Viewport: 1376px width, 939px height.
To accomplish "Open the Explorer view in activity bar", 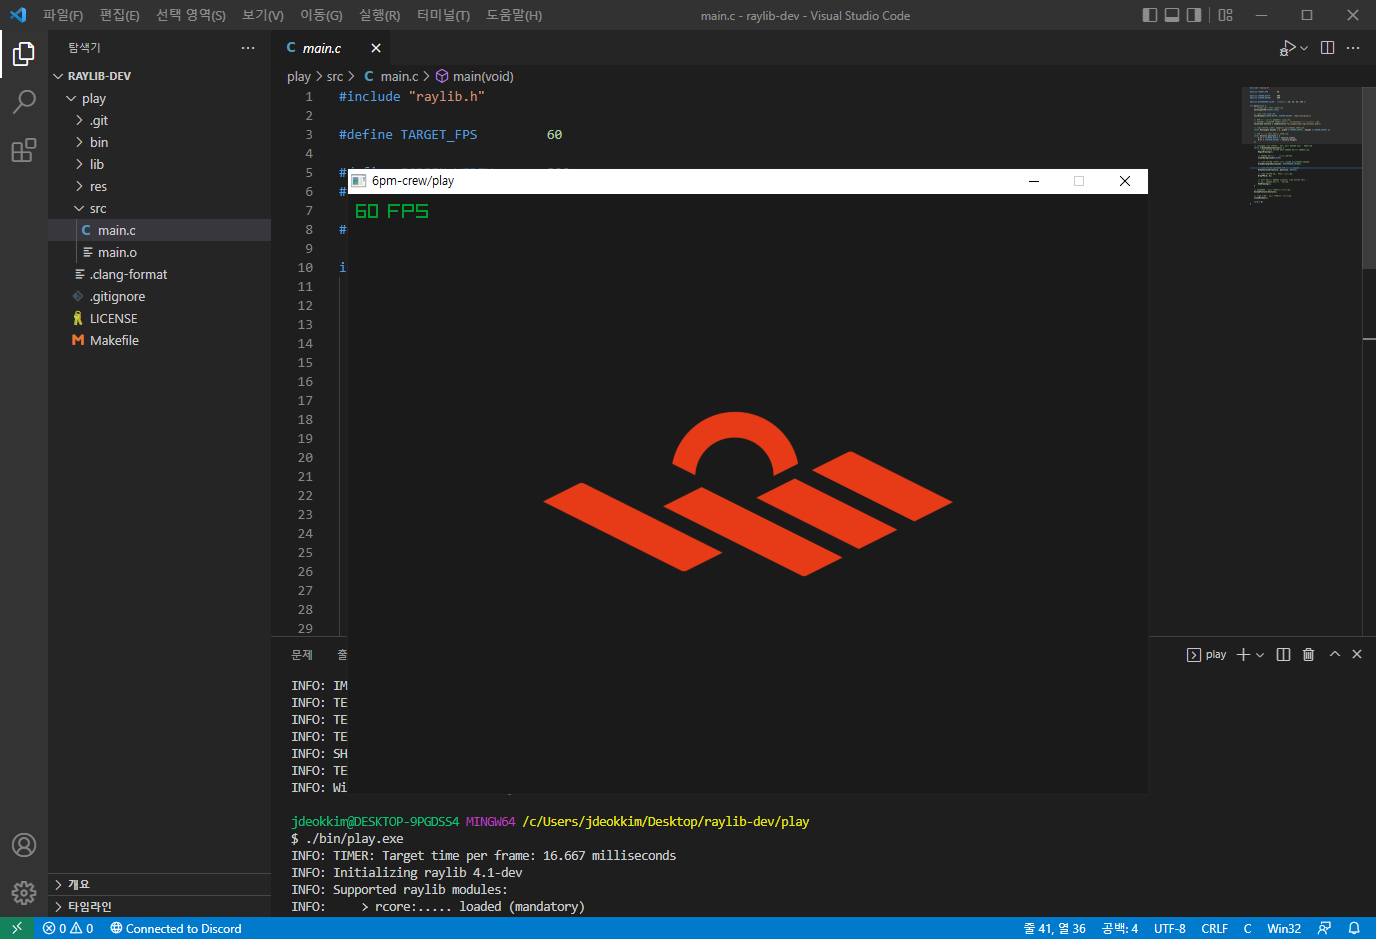I will (x=24, y=53).
